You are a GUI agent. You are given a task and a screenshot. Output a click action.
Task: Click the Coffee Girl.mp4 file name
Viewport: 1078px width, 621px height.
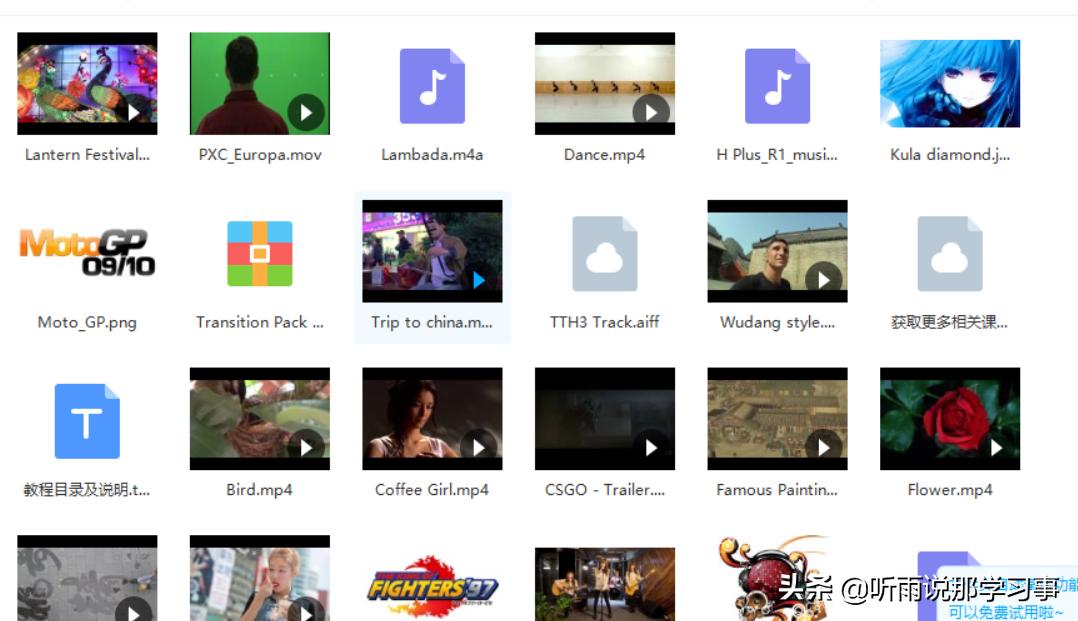(x=432, y=490)
